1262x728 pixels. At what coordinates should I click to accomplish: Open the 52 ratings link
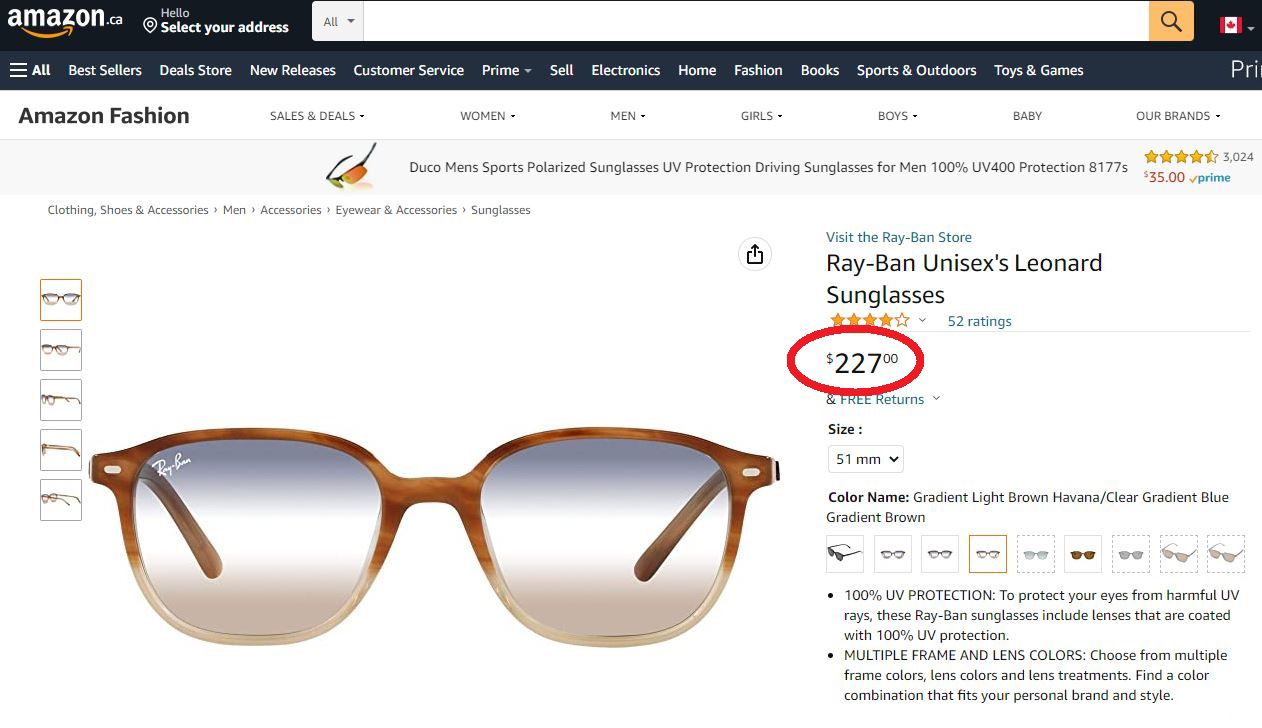click(x=979, y=321)
